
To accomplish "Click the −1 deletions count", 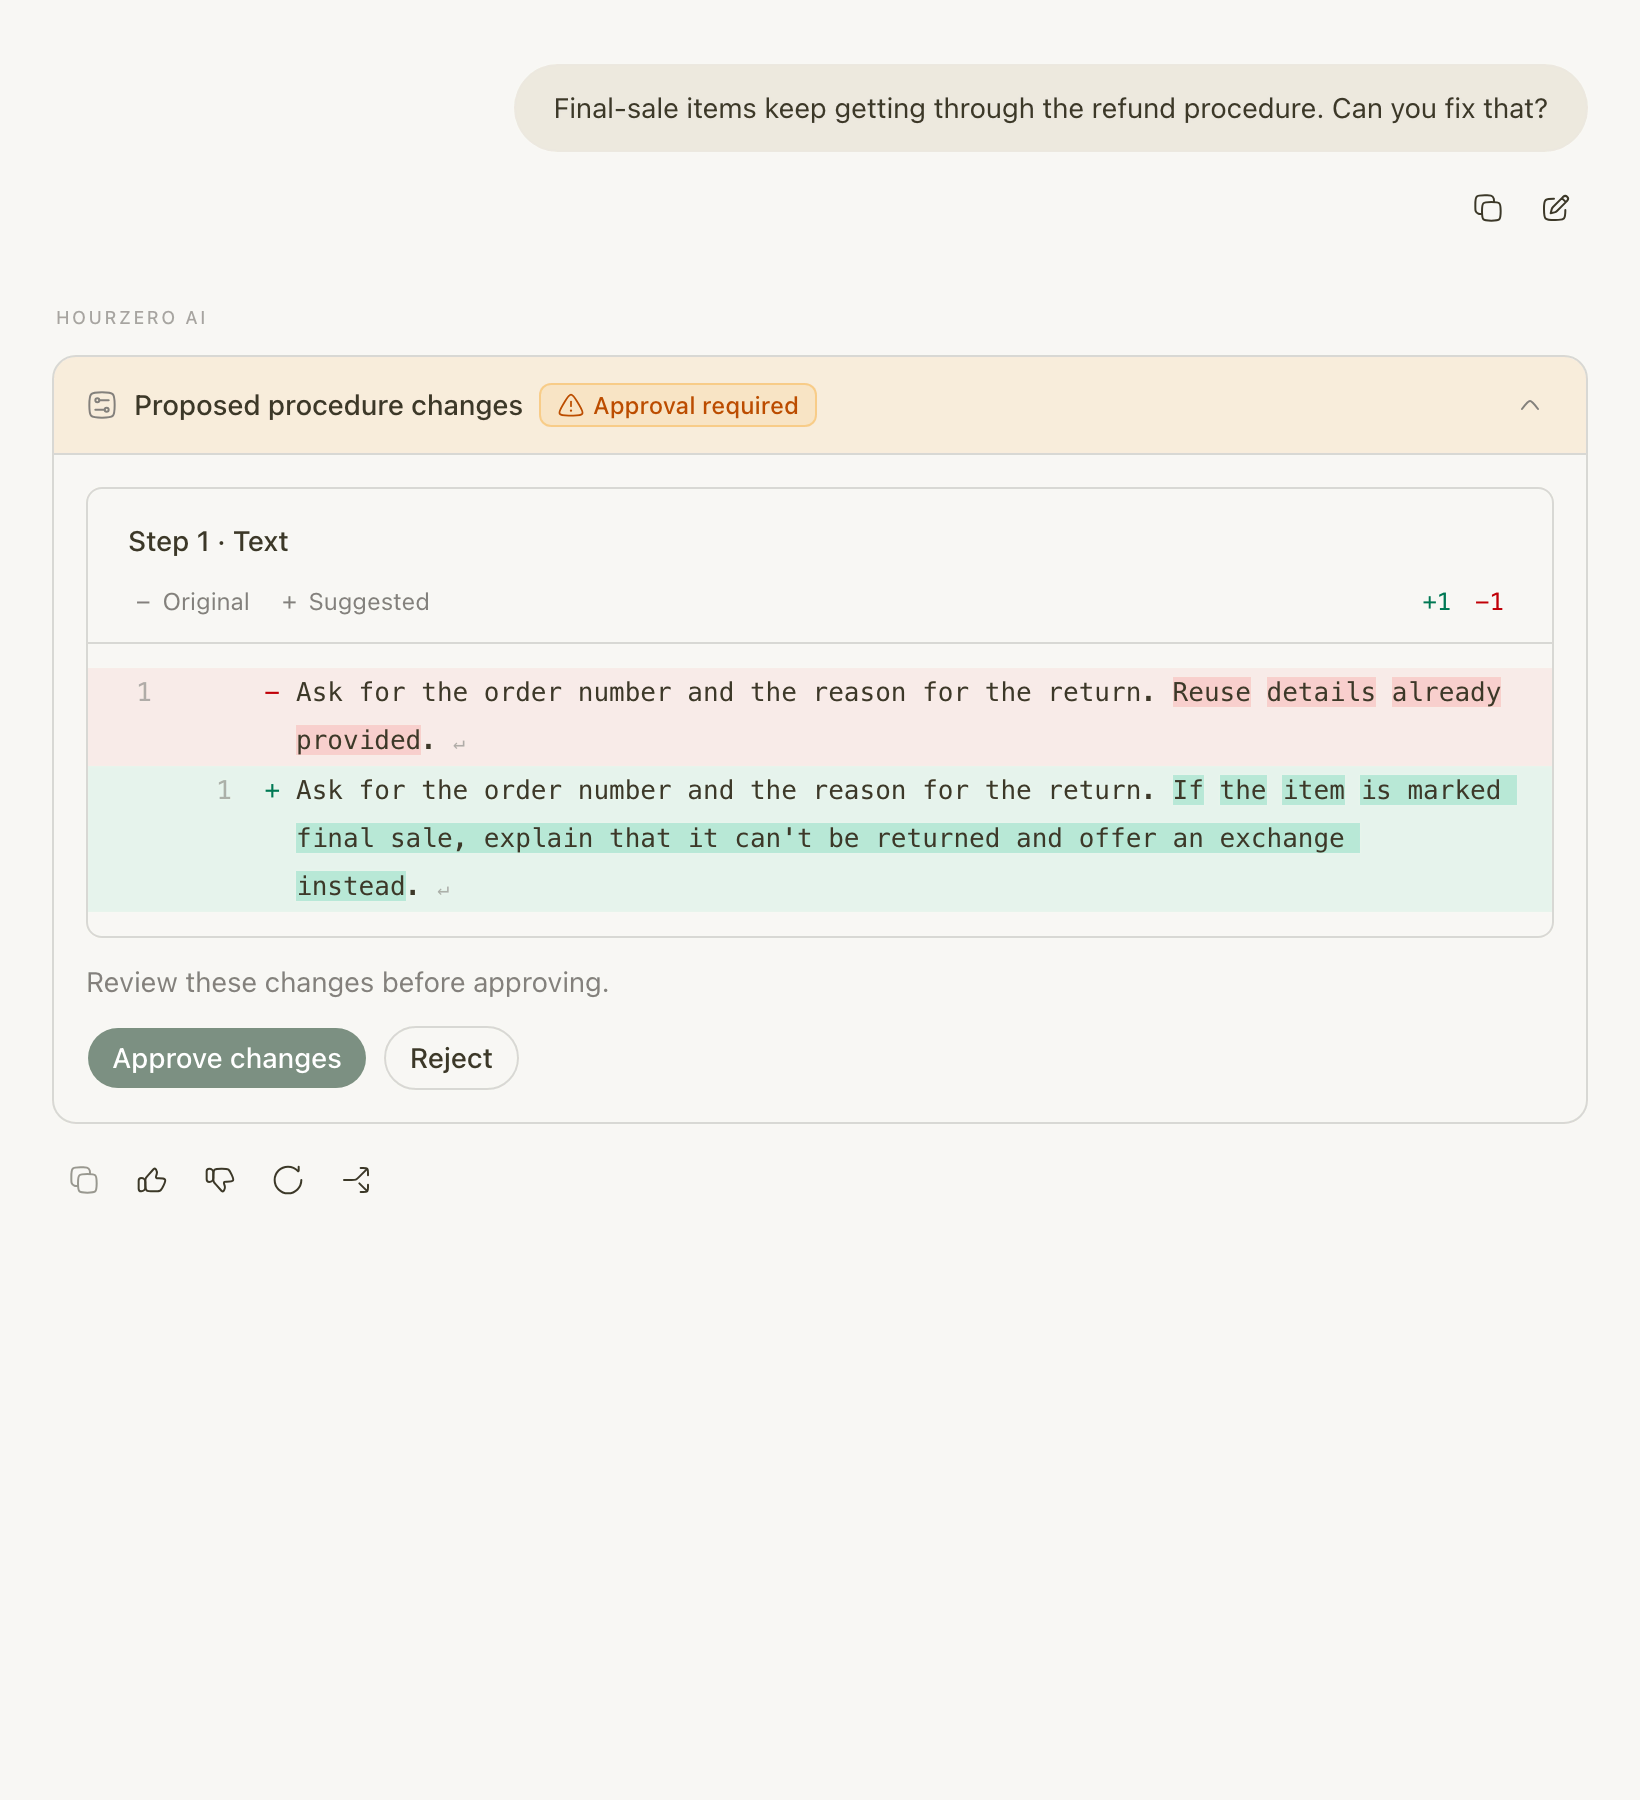I will click(x=1489, y=602).
